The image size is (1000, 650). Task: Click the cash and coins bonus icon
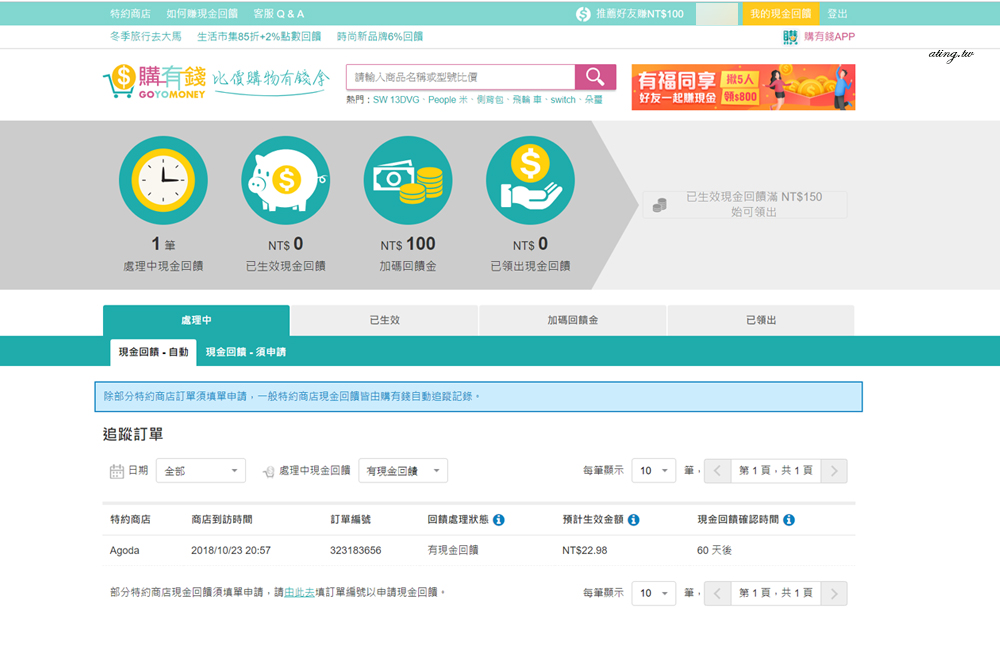[x=408, y=180]
